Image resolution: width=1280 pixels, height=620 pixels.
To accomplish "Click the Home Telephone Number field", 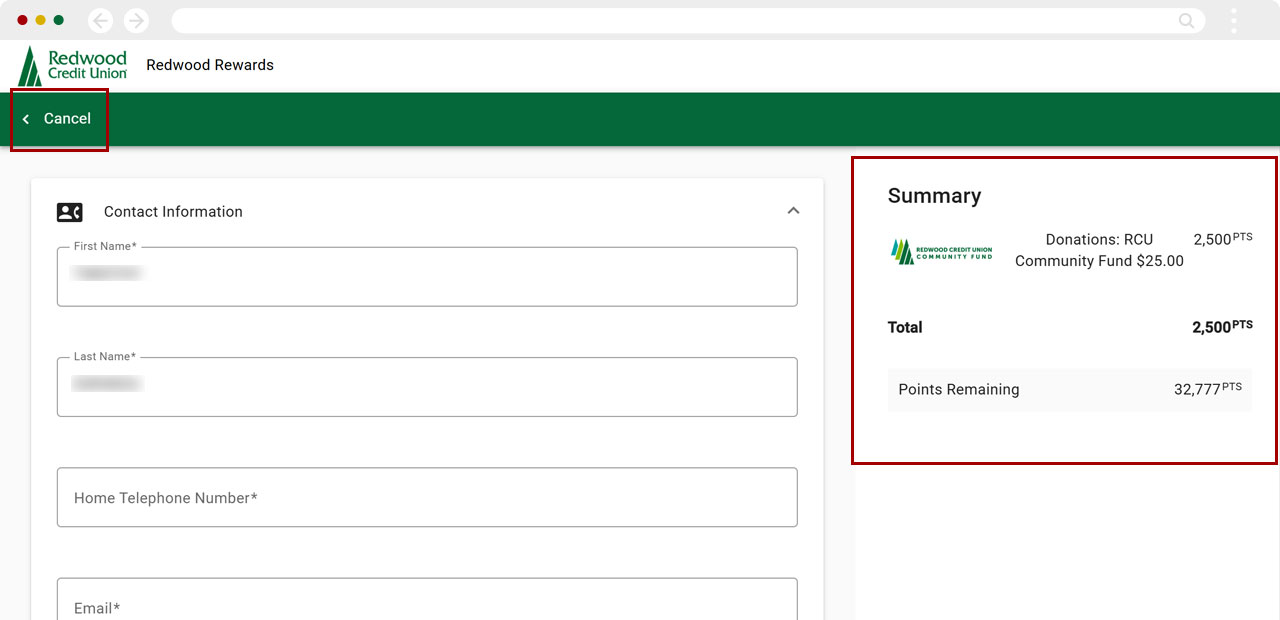I will pyautogui.click(x=427, y=497).
